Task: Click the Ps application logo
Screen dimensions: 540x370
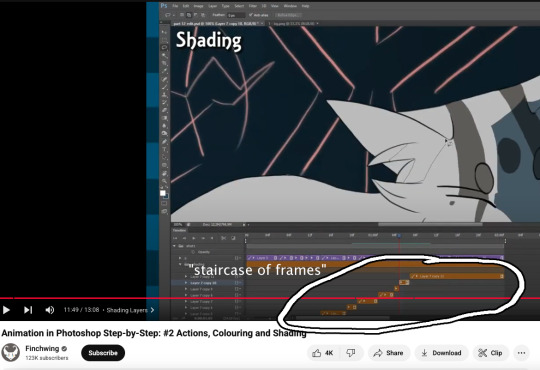Action: (164, 6)
